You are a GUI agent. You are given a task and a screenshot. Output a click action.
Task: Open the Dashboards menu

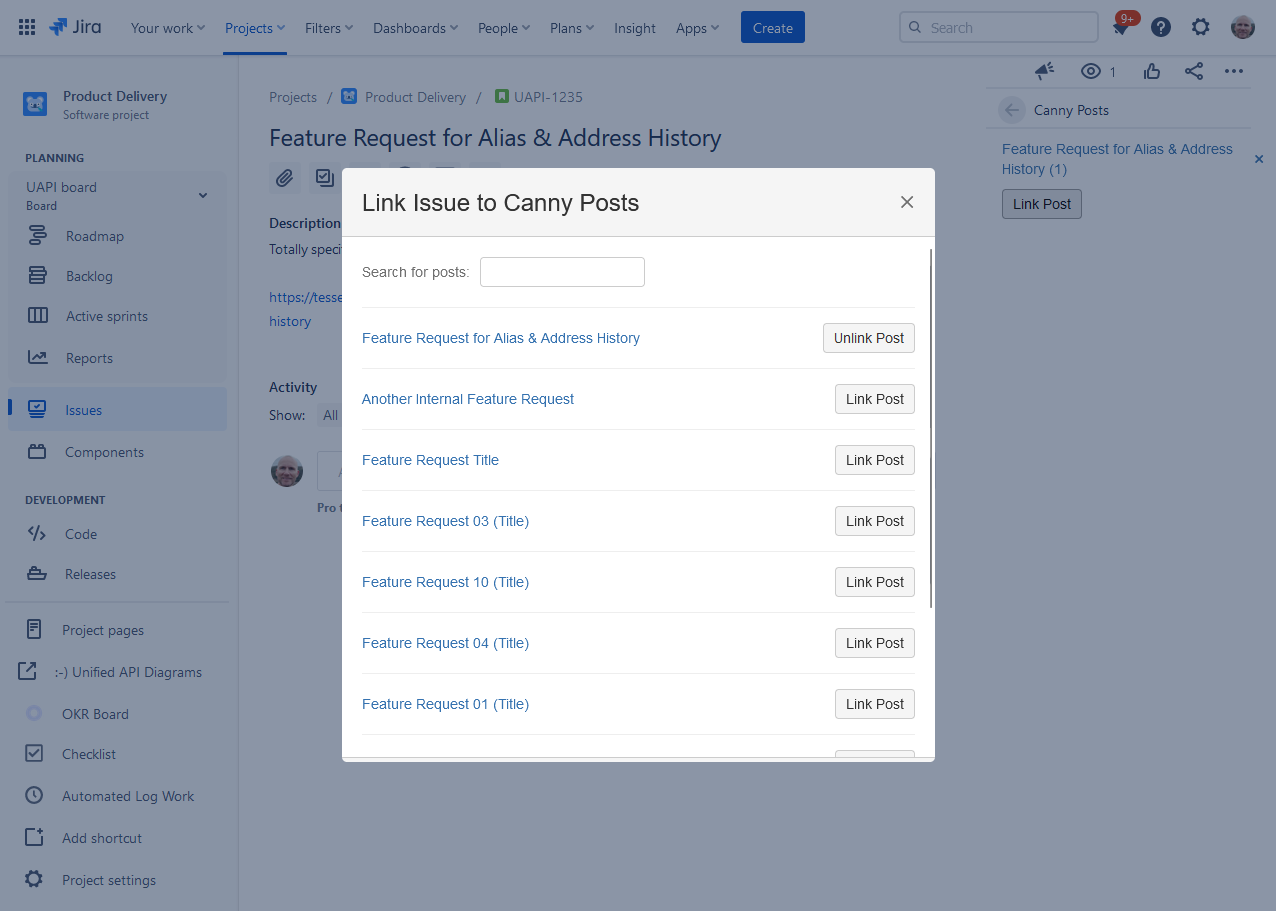[x=415, y=28]
